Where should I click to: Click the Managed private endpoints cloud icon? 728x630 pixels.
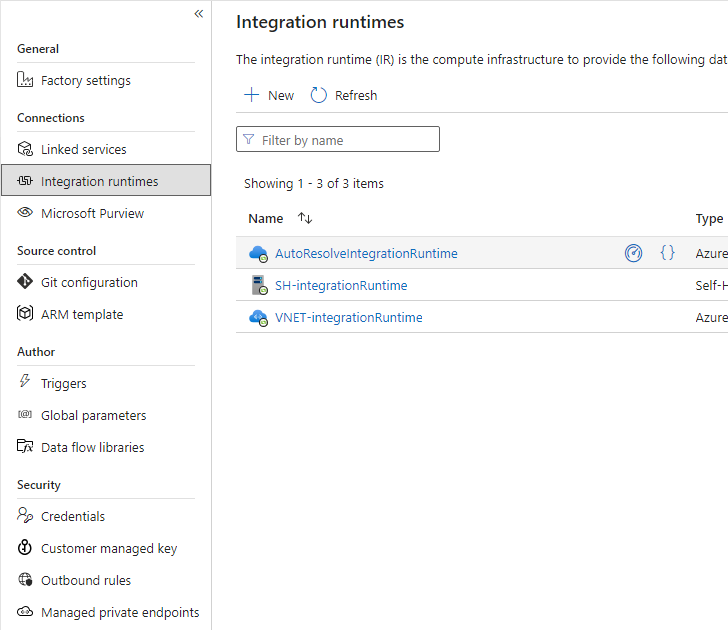click(25, 611)
